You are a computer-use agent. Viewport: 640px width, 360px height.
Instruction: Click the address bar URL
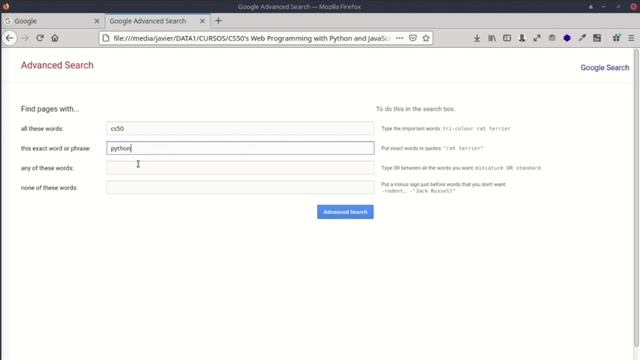click(x=251, y=38)
